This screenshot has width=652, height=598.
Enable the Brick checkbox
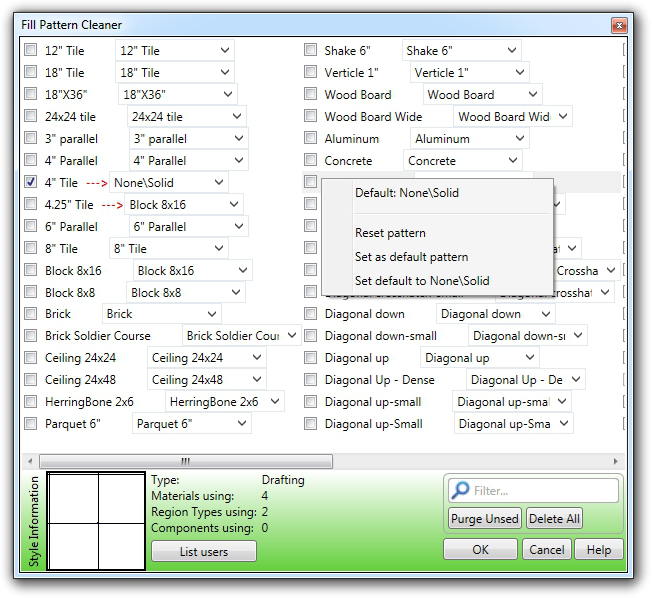pos(30,313)
